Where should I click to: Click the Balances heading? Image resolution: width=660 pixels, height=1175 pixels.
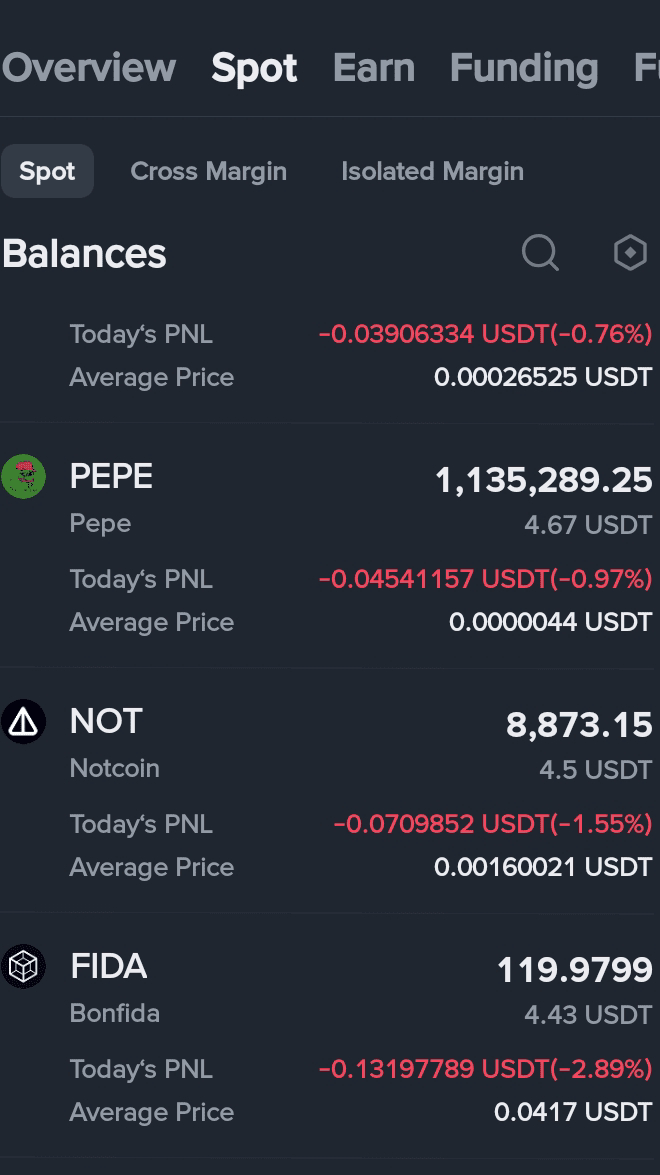point(84,253)
